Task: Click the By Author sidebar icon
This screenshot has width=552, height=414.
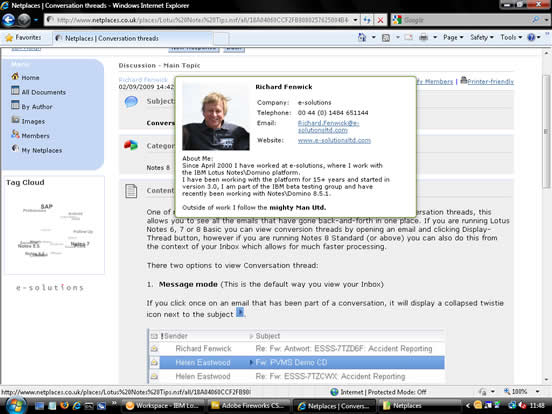Action: (x=15, y=105)
